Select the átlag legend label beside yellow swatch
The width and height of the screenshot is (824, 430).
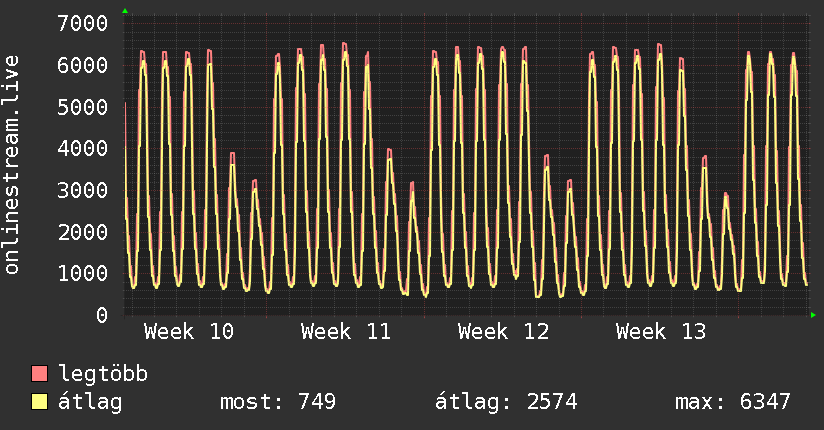[x=90, y=402]
